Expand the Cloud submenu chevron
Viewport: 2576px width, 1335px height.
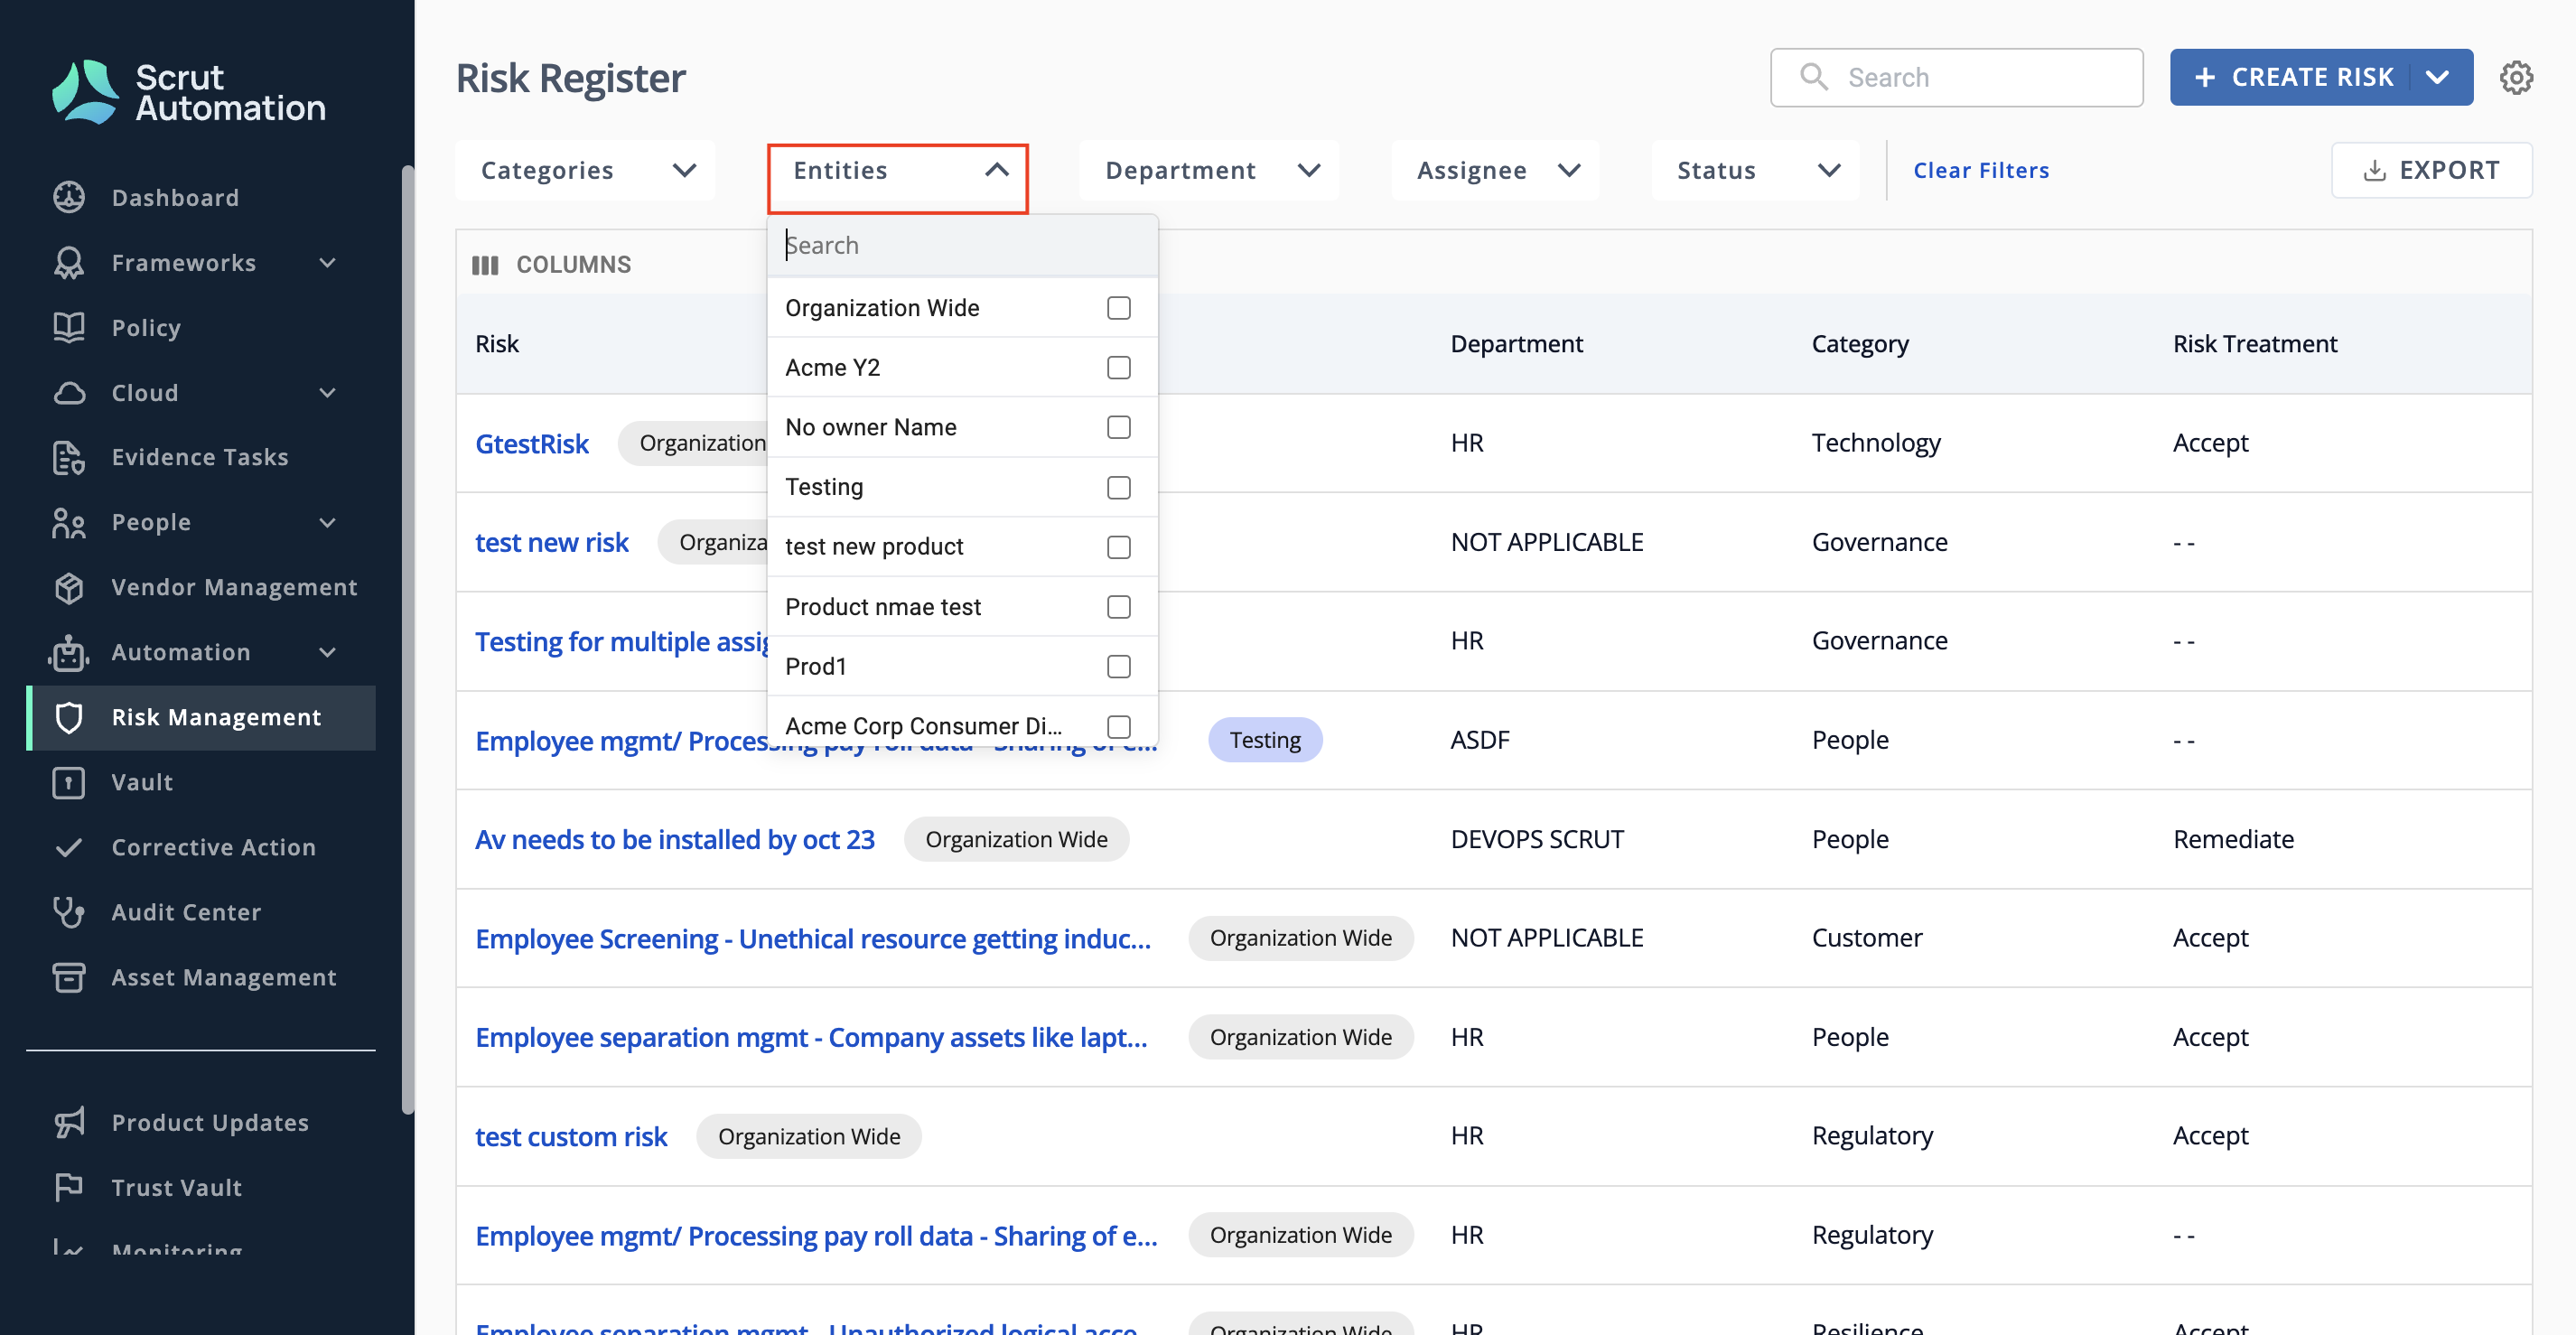pyautogui.click(x=327, y=392)
